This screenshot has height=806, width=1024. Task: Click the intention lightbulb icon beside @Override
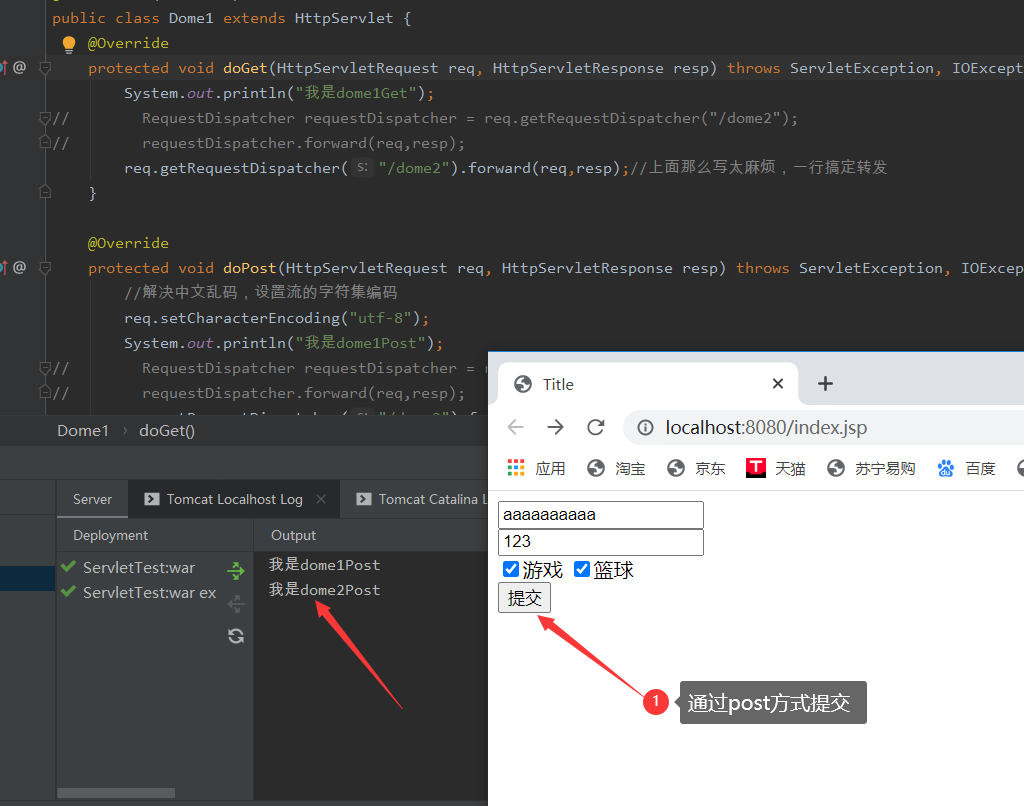pyautogui.click(x=69, y=44)
